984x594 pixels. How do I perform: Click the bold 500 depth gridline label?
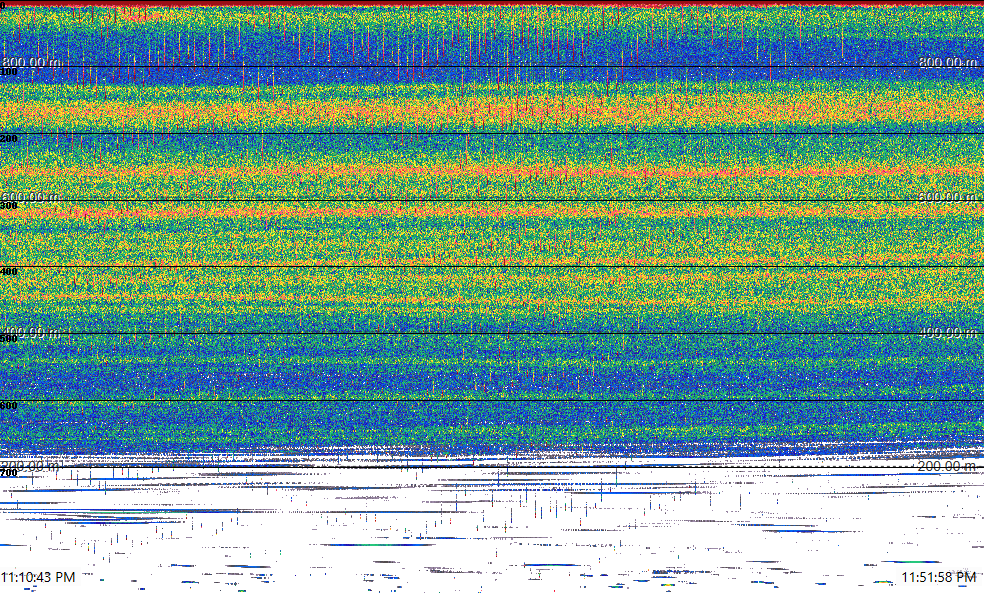click(x=9, y=339)
